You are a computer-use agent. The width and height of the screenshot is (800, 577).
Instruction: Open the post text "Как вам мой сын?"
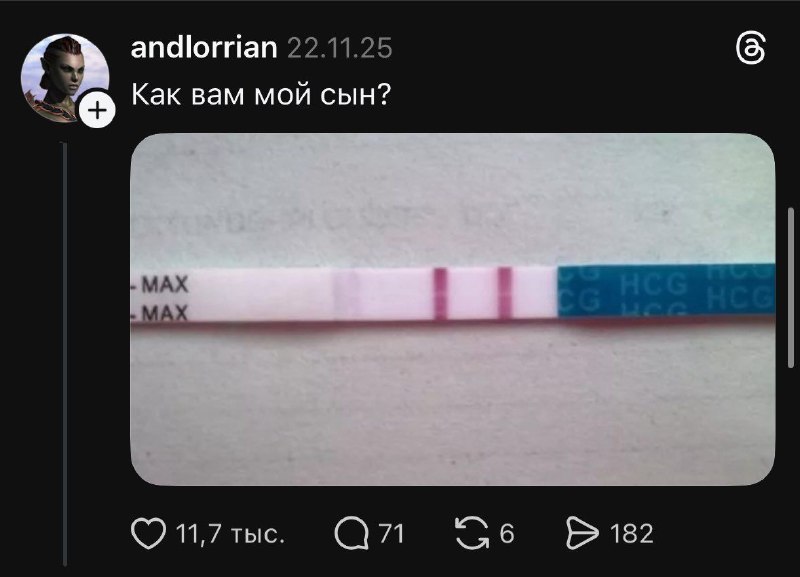click(261, 94)
